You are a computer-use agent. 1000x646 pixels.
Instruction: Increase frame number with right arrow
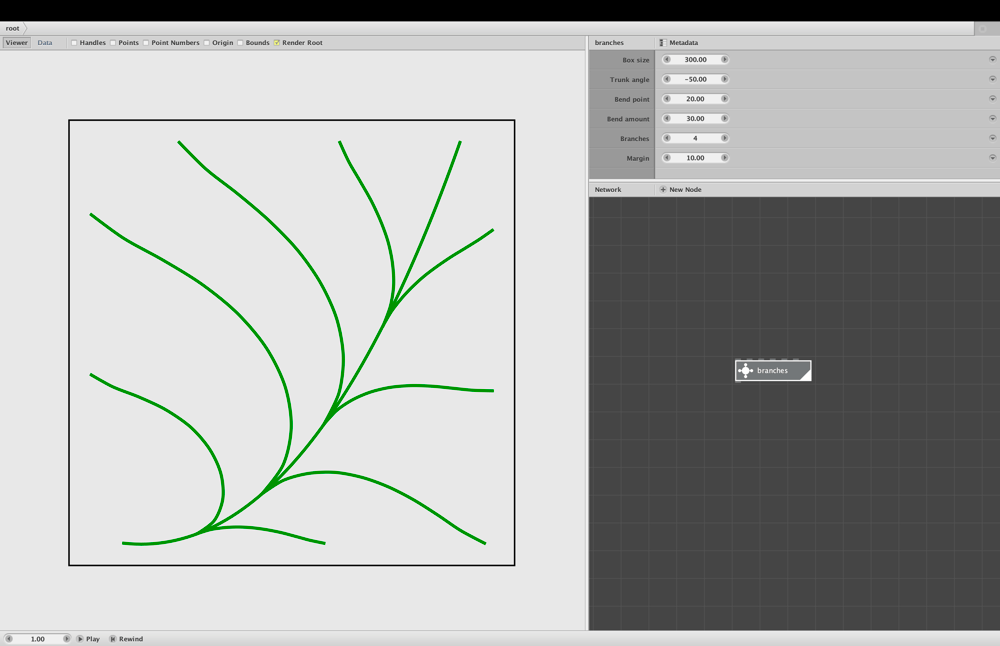click(66, 638)
